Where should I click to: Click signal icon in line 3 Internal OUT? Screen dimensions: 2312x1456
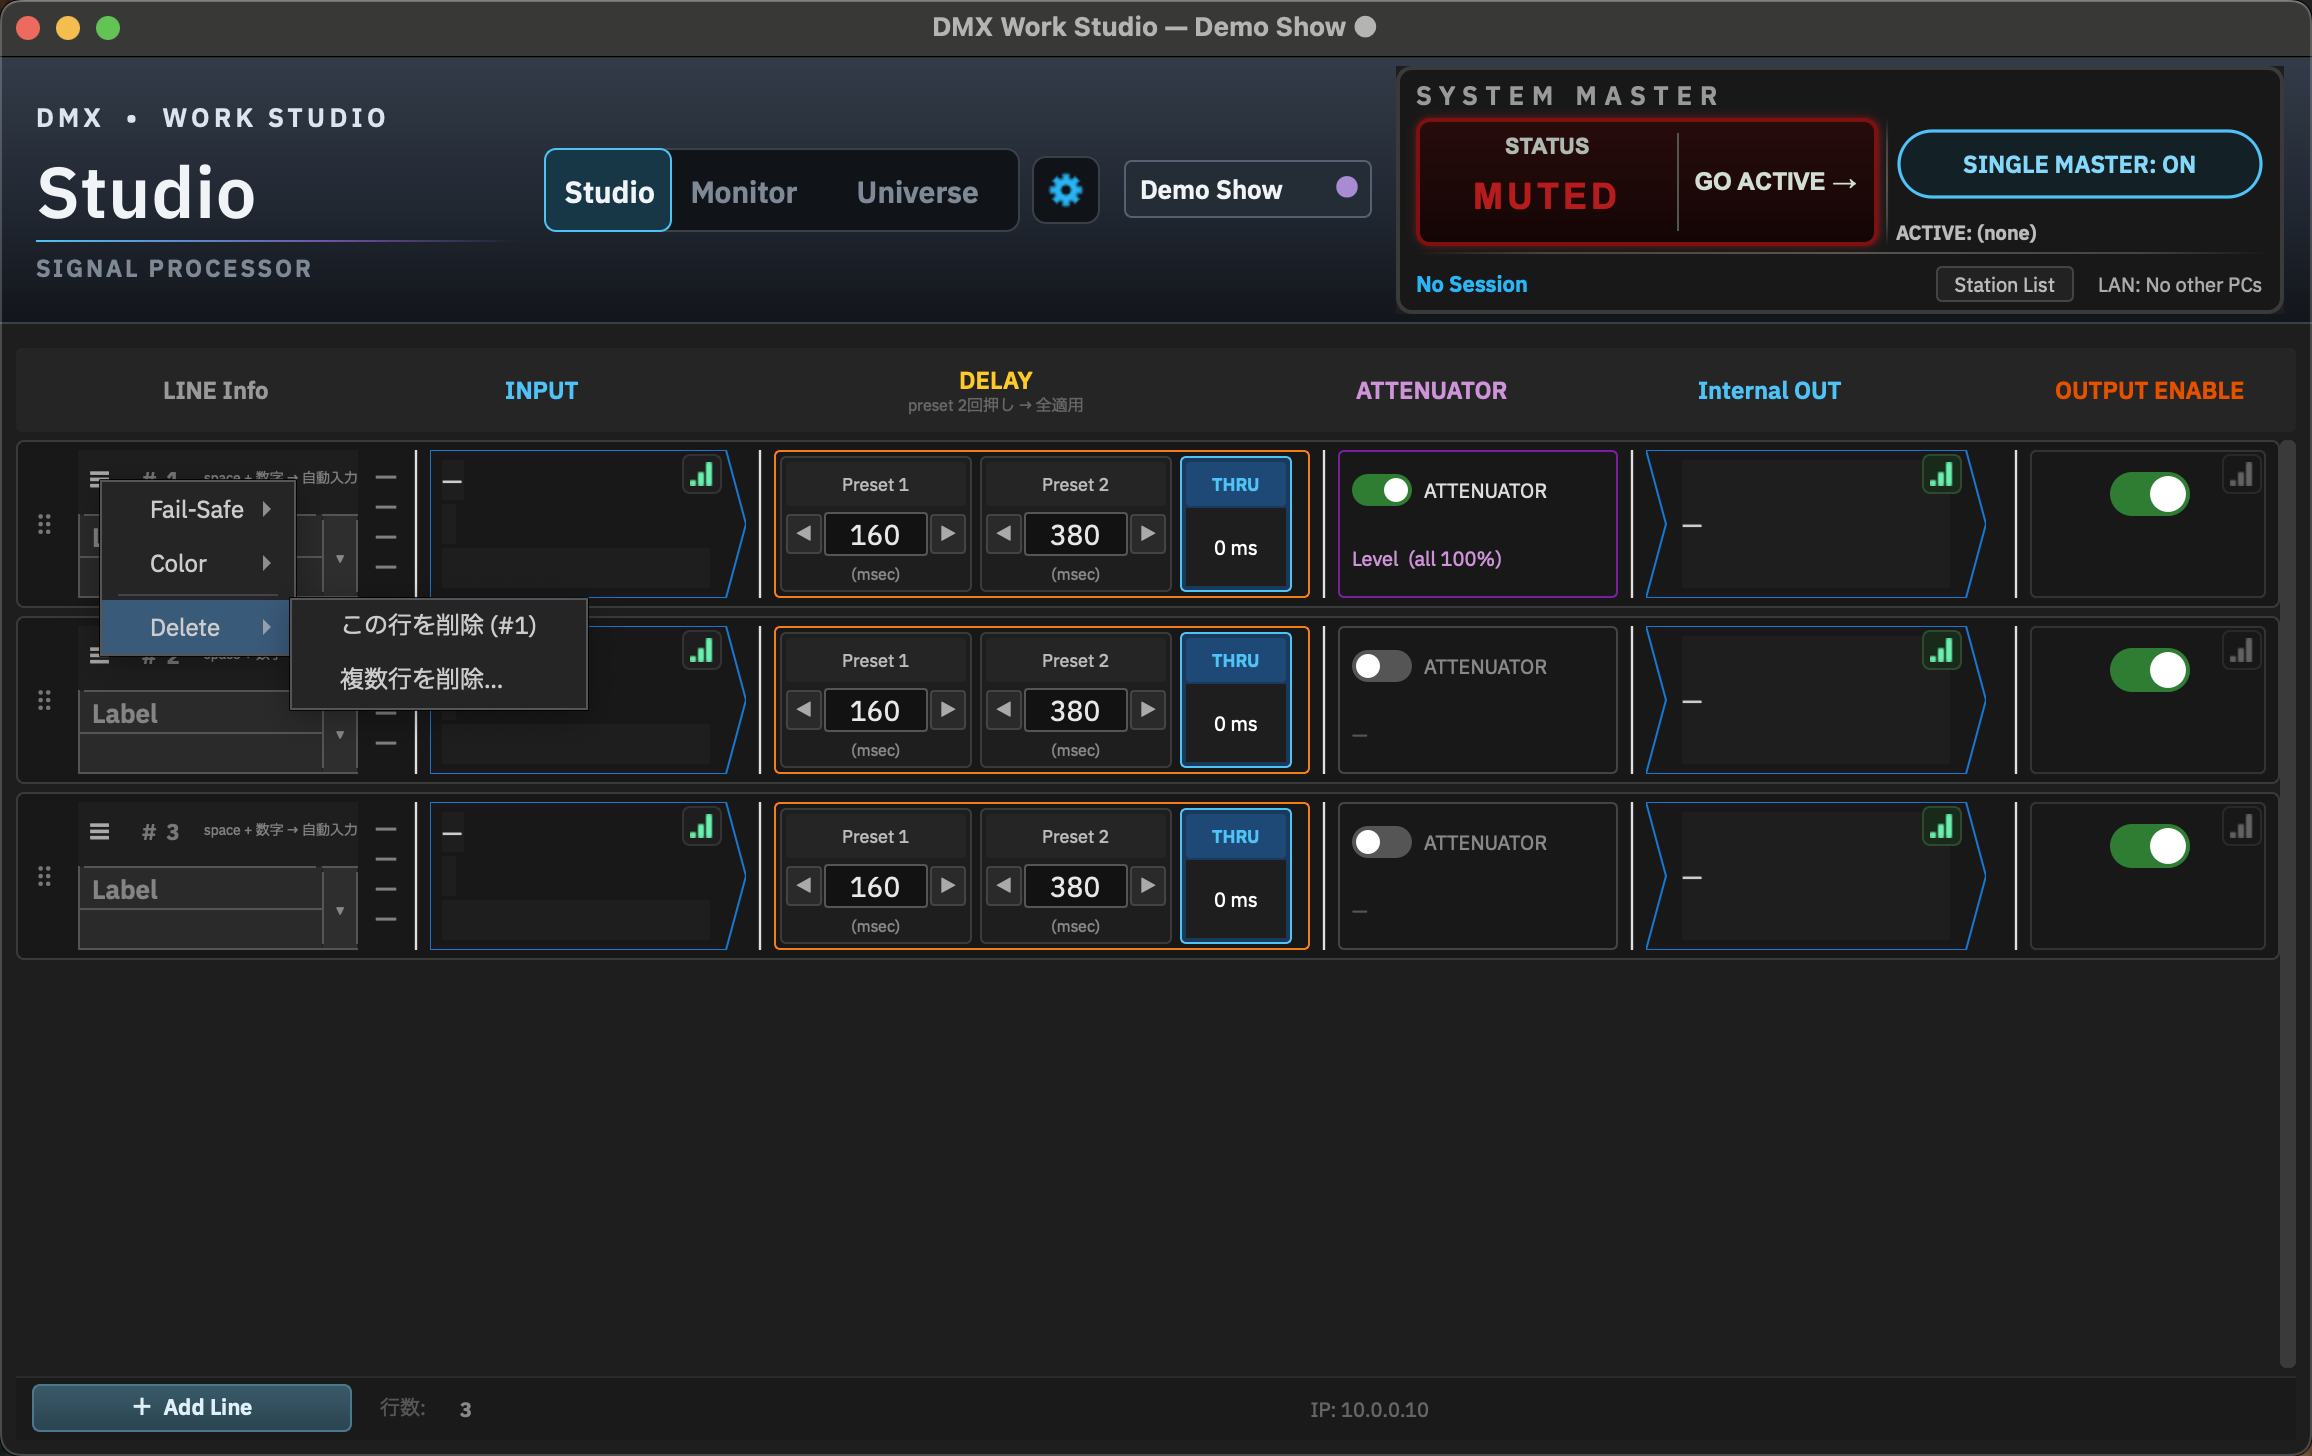tap(1942, 826)
